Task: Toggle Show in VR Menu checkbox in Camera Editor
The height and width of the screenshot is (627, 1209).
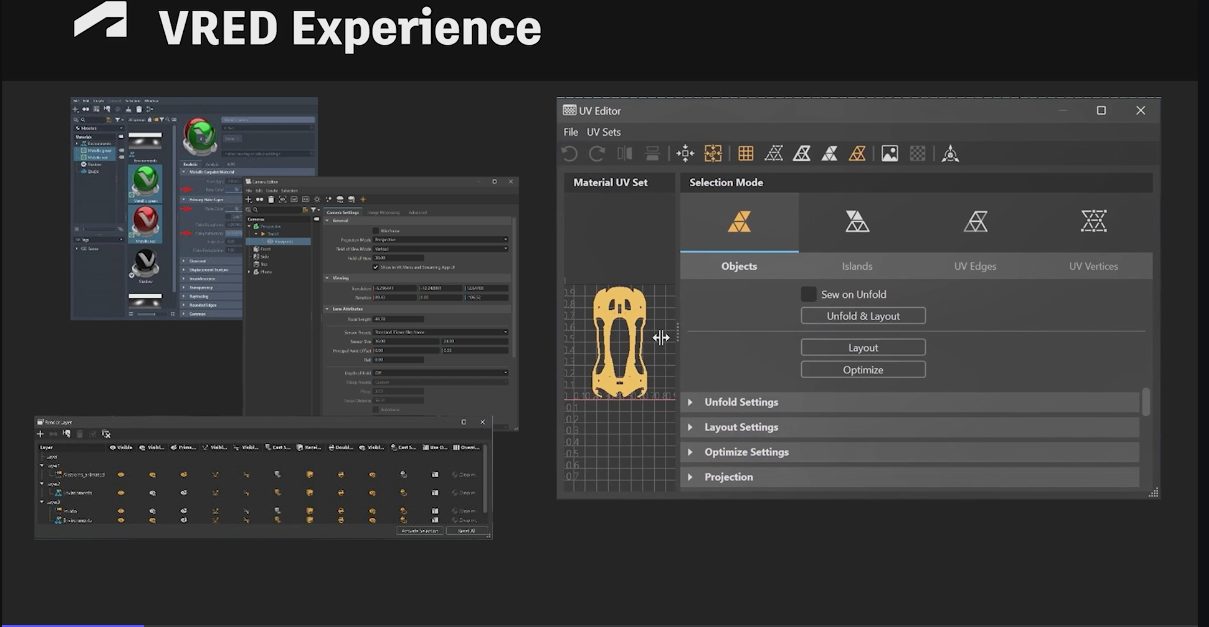Action: [x=376, y=267]
